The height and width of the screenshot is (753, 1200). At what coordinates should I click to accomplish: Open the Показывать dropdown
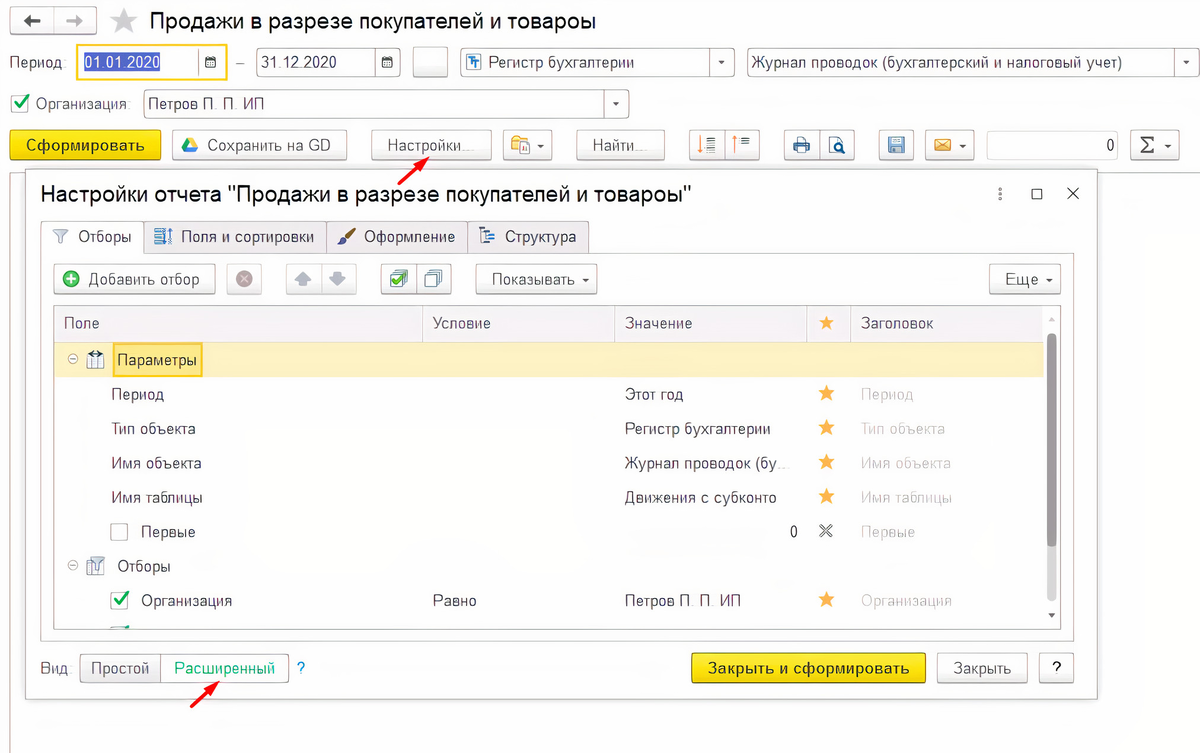click(x=536, y=279)
